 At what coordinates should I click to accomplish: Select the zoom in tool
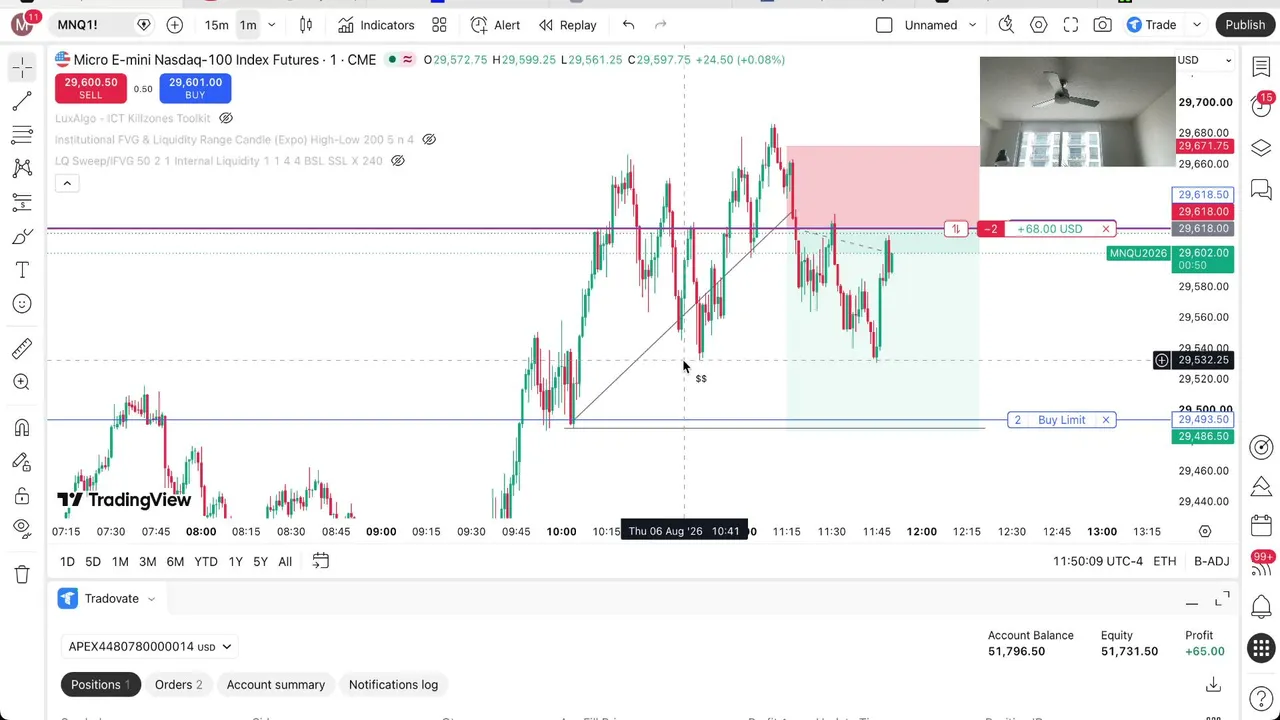(22, 382)
